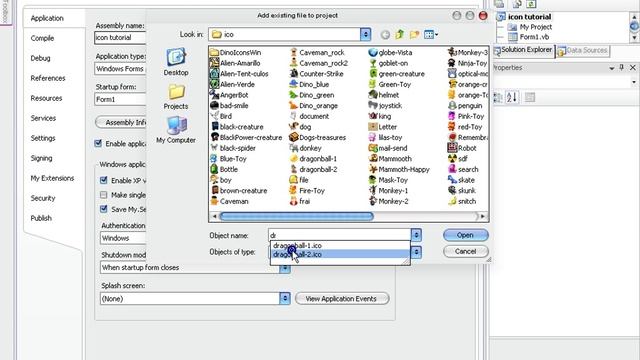Go back to previous folder in dialog
Viewport: 640px width, 360px height.
coord(385,35)
